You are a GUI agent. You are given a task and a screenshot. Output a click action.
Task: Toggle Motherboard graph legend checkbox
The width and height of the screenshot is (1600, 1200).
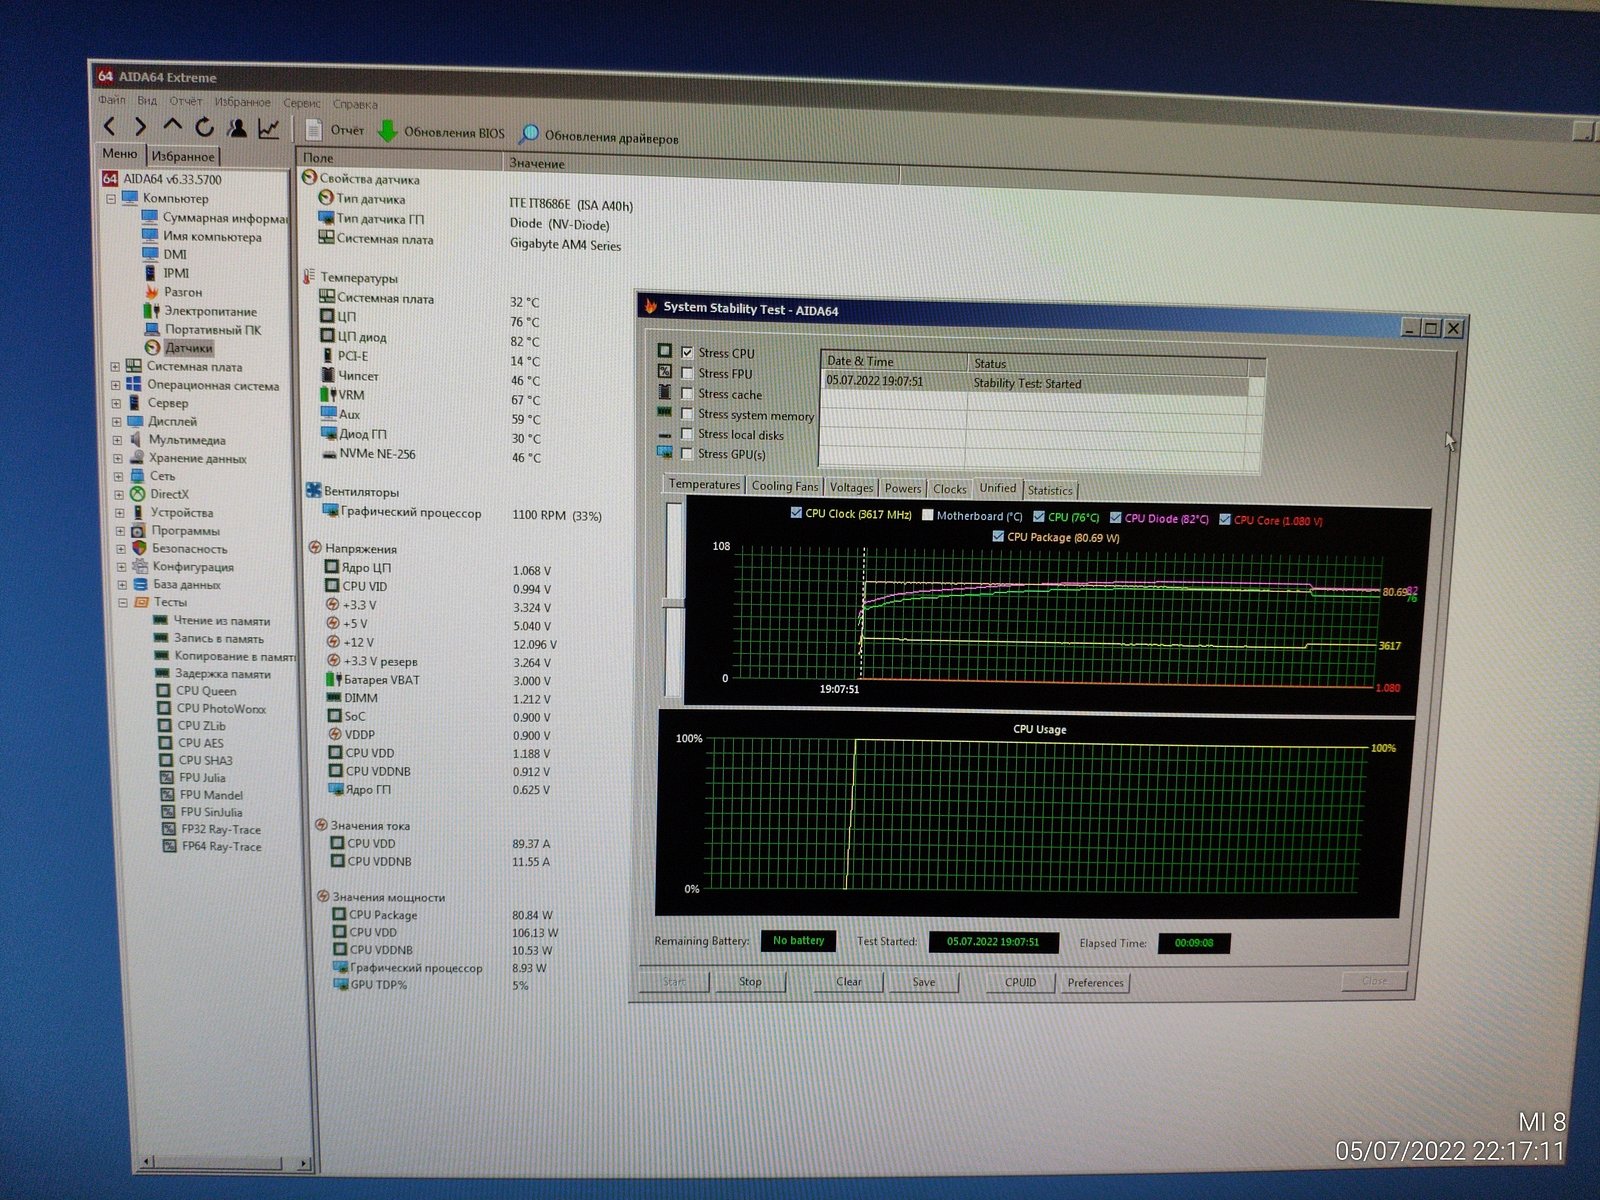coord(928,515)
